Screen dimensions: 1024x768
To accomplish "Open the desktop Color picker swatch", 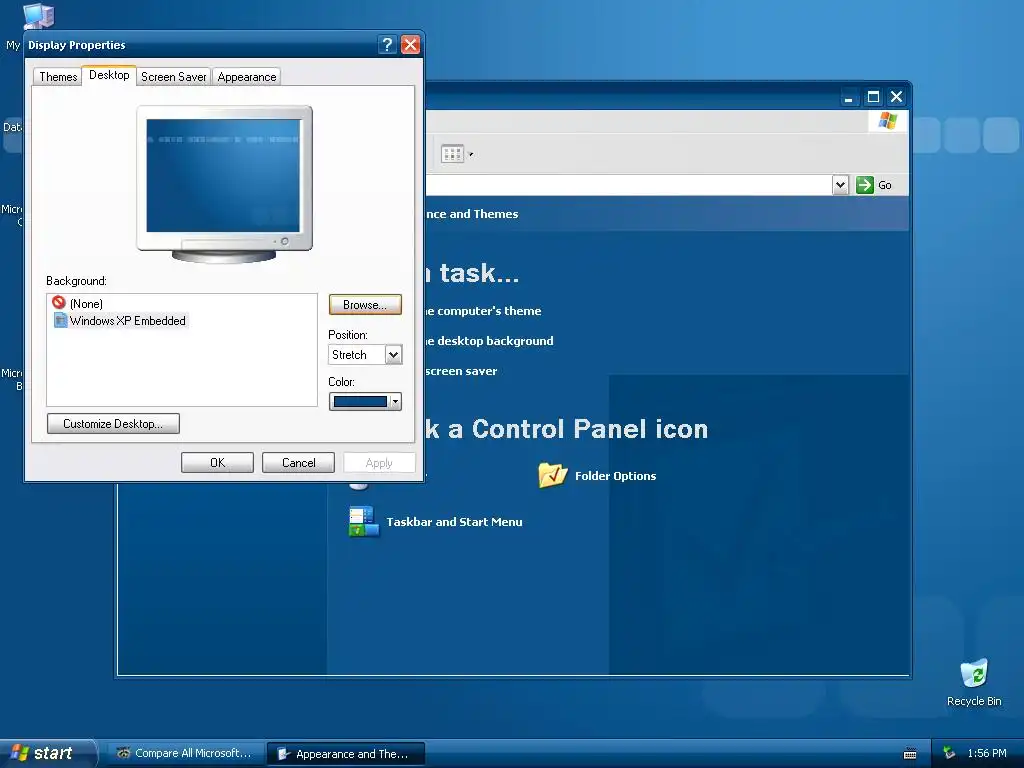I will pyautogui.click(x=360, y=402).
